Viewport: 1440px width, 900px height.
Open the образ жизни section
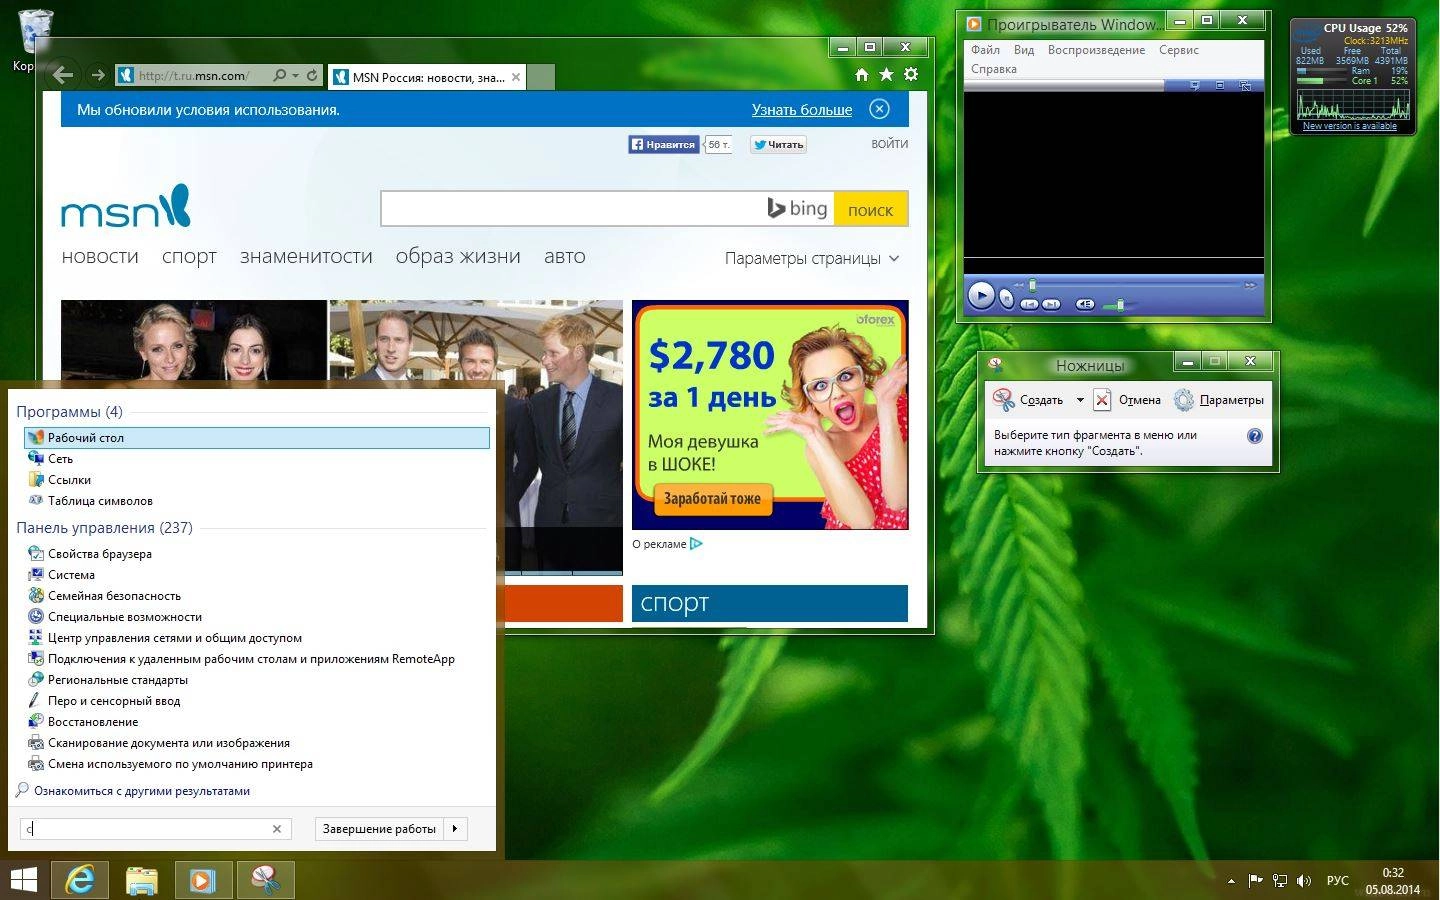pos(458,256)
